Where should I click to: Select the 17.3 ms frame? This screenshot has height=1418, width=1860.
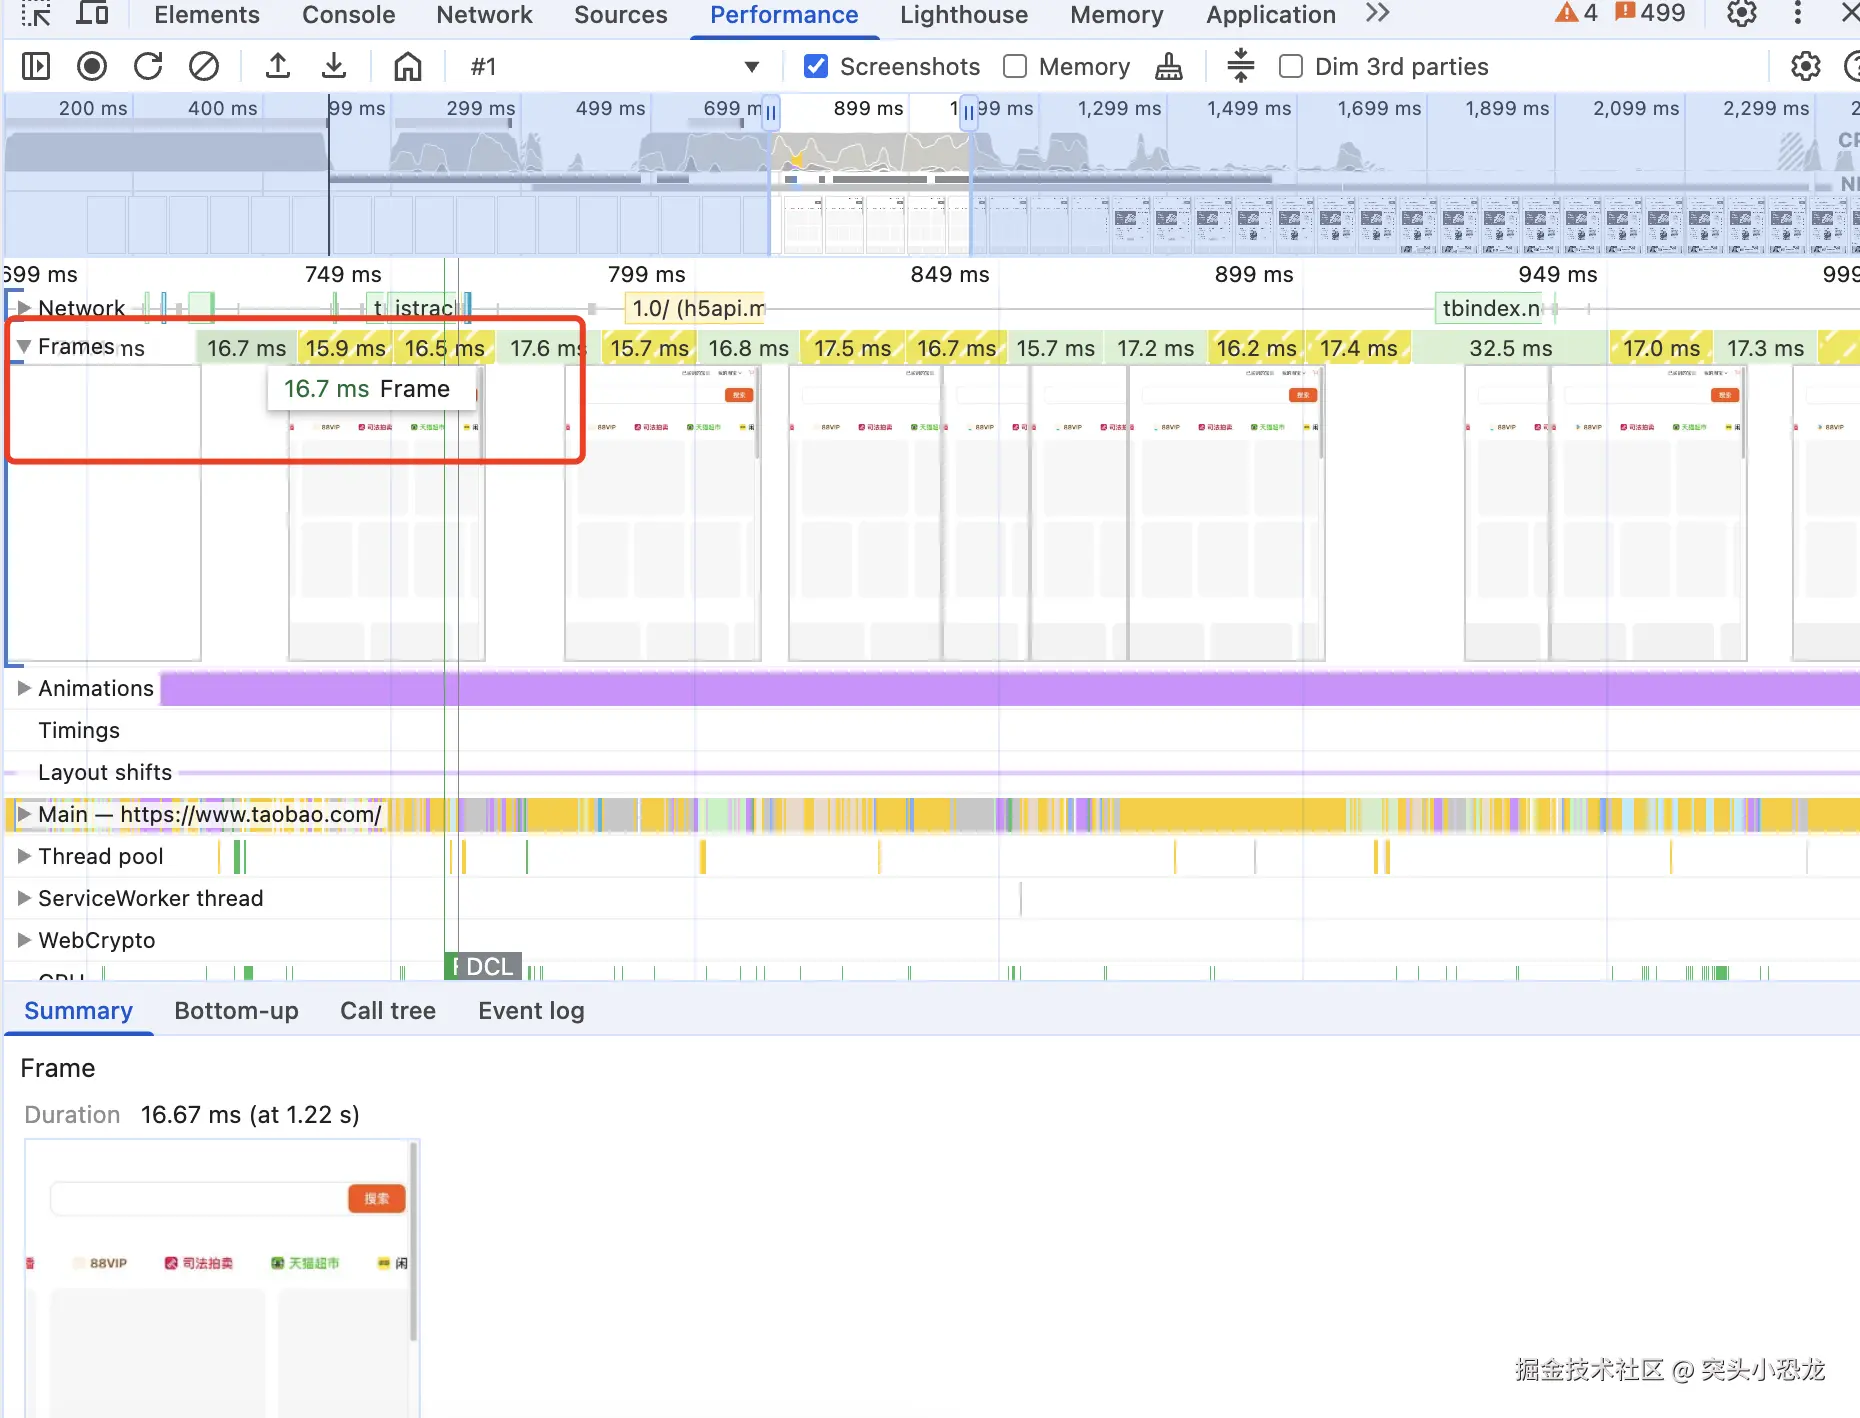(1765, 348)
